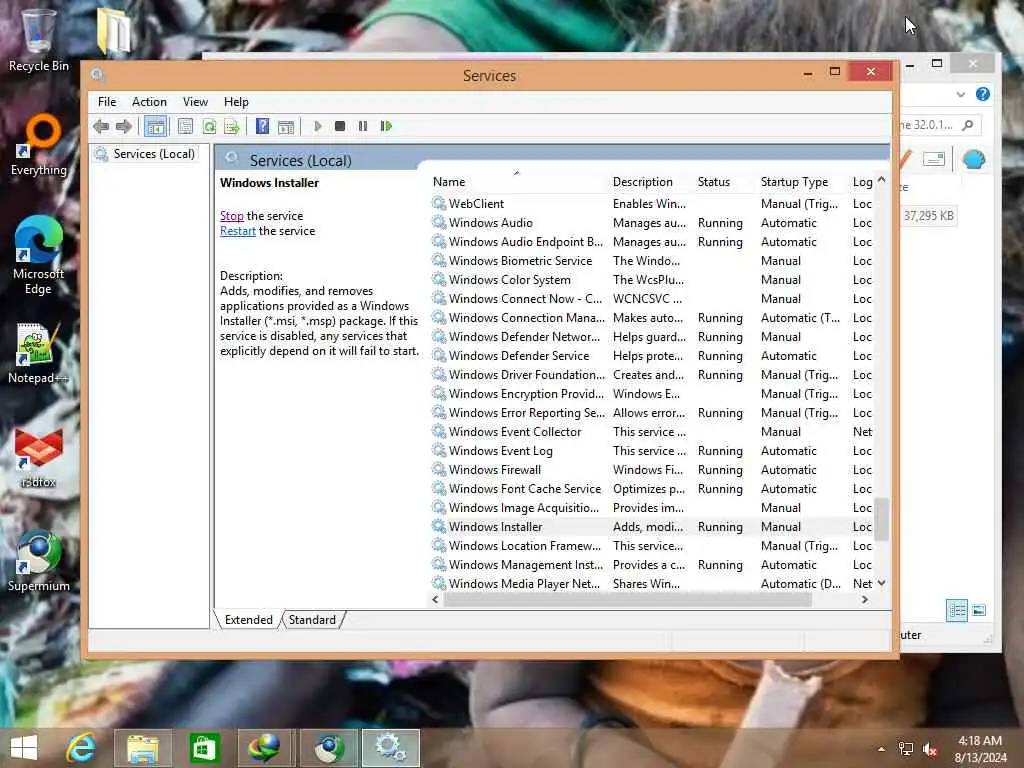Image resolution: width=1024 pixels, height=768 pixels.
Task: Click the Stop the service link
Action: click(x=231, y=216)
